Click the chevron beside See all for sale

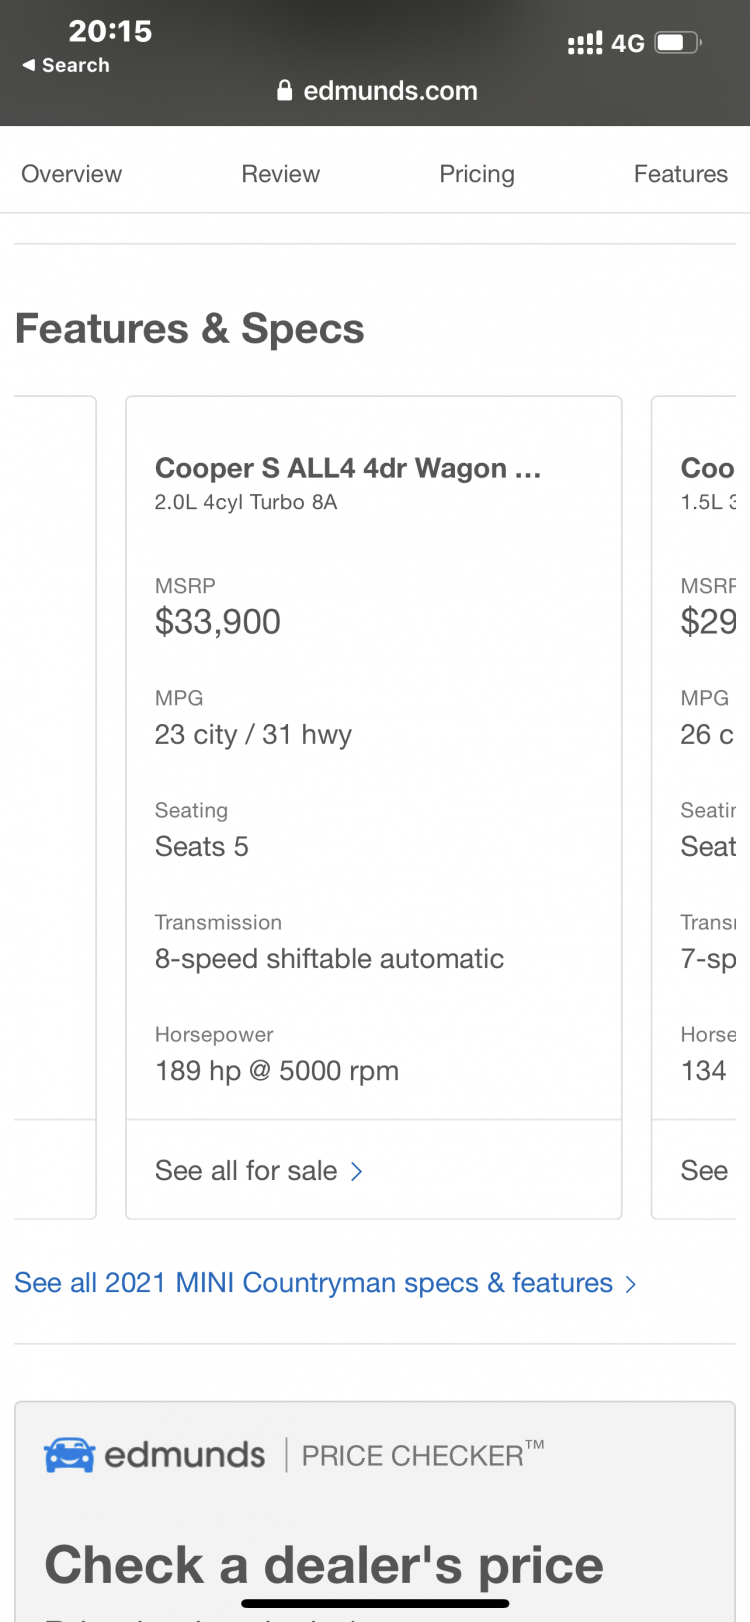pos(356,1171)
